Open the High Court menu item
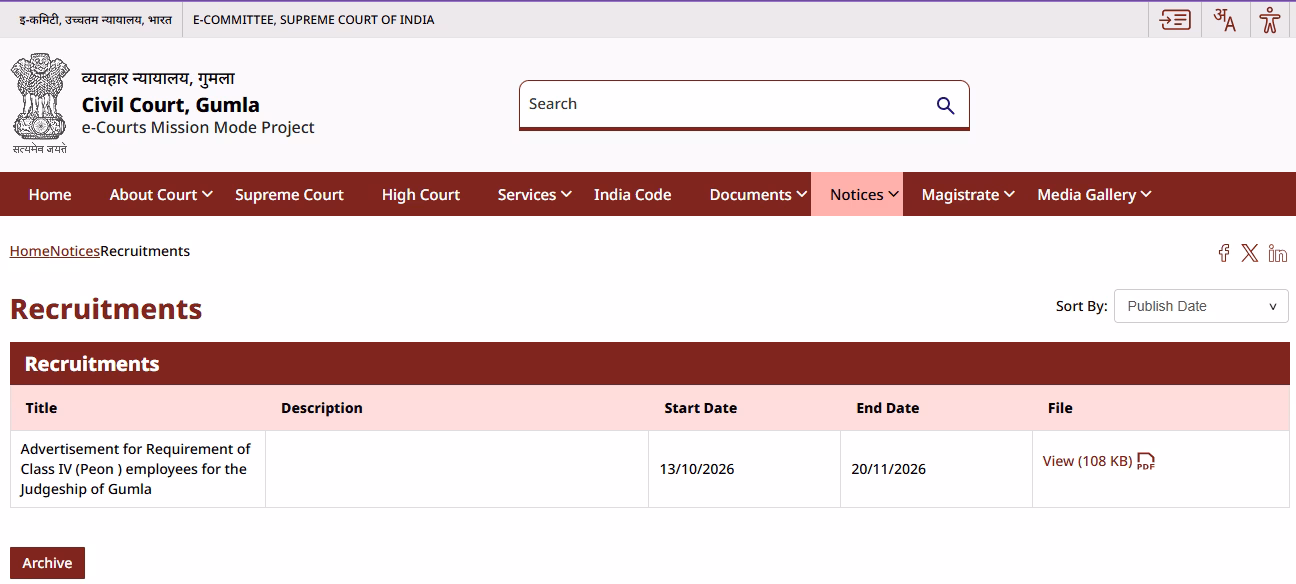 (421, 194)
